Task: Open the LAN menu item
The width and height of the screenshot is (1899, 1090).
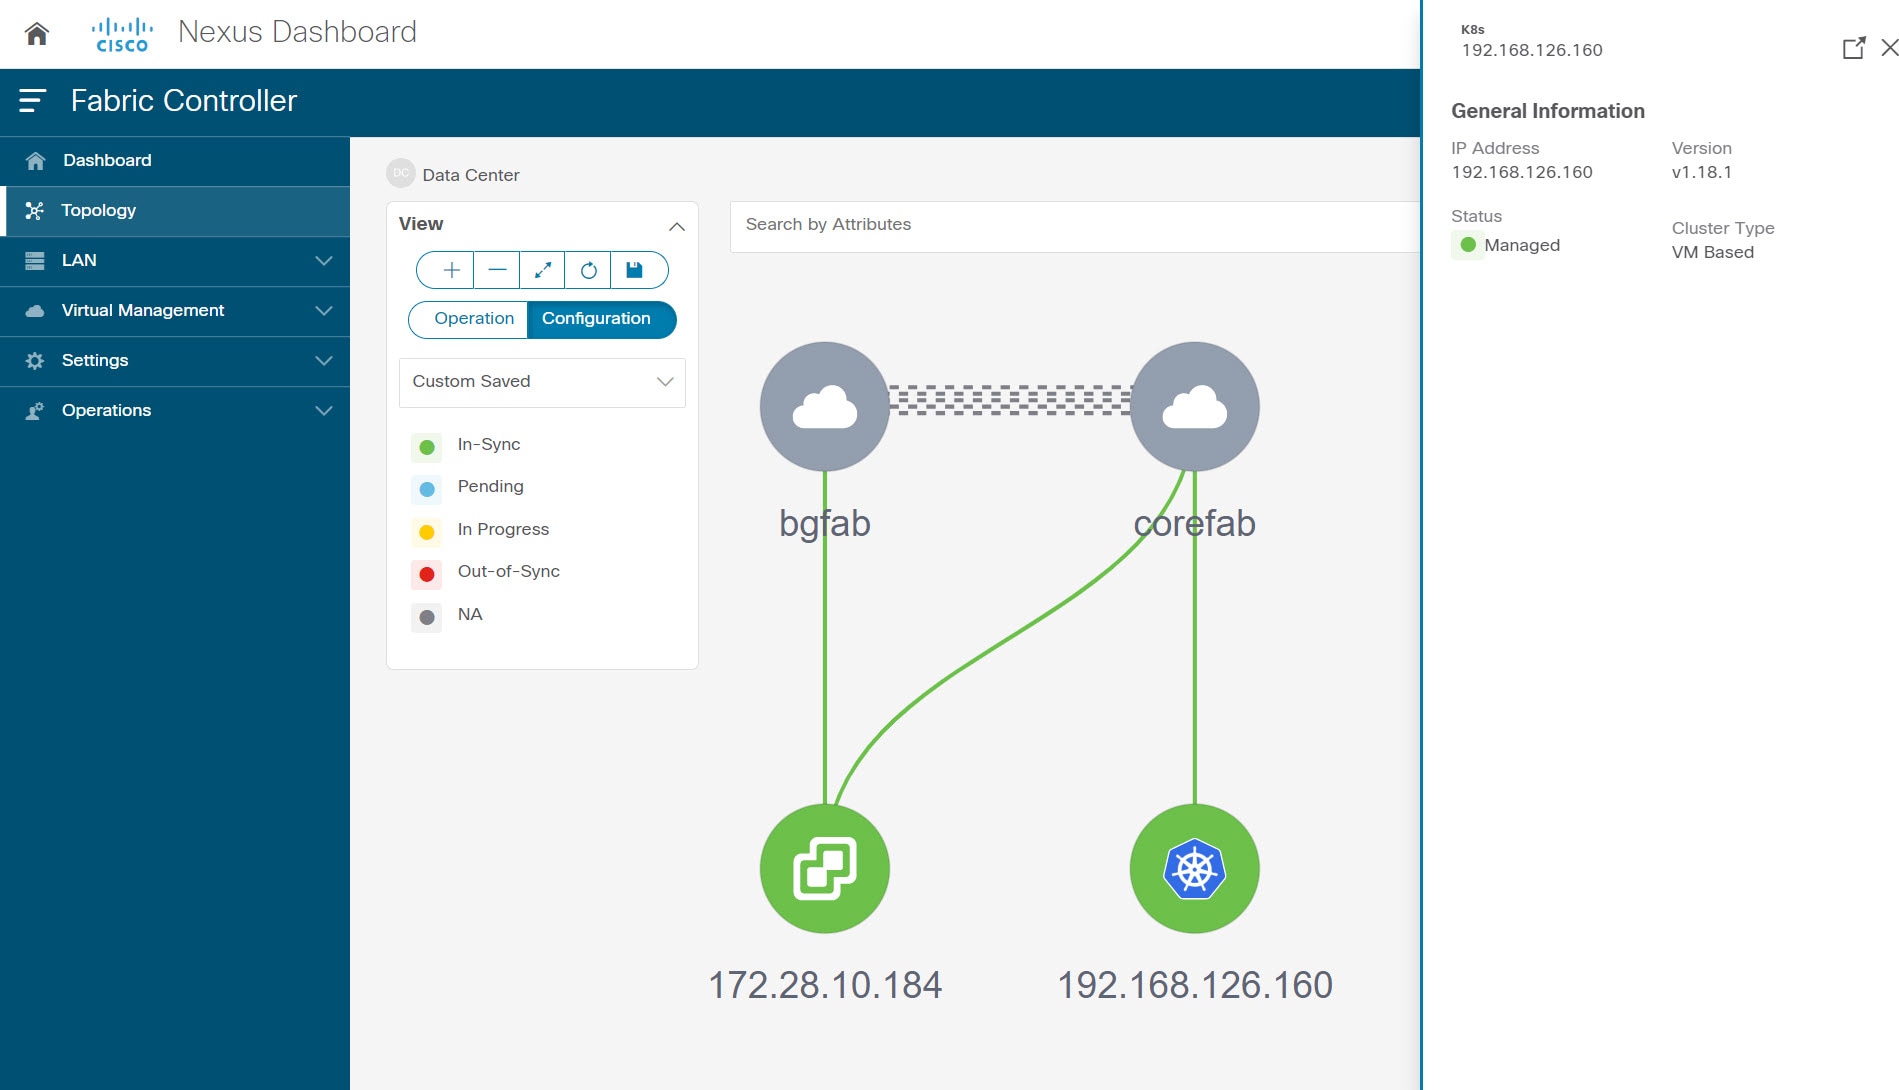Action: (175, 261)
